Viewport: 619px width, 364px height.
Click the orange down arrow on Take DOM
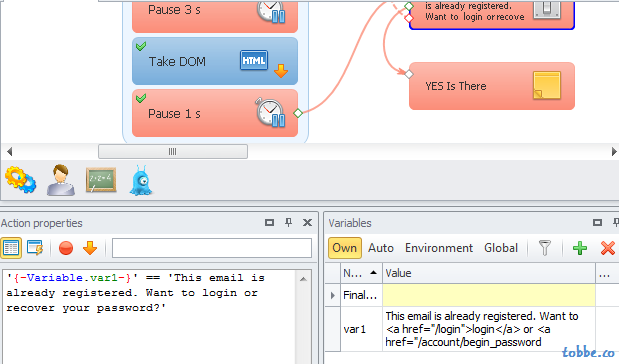click(281, 71)
